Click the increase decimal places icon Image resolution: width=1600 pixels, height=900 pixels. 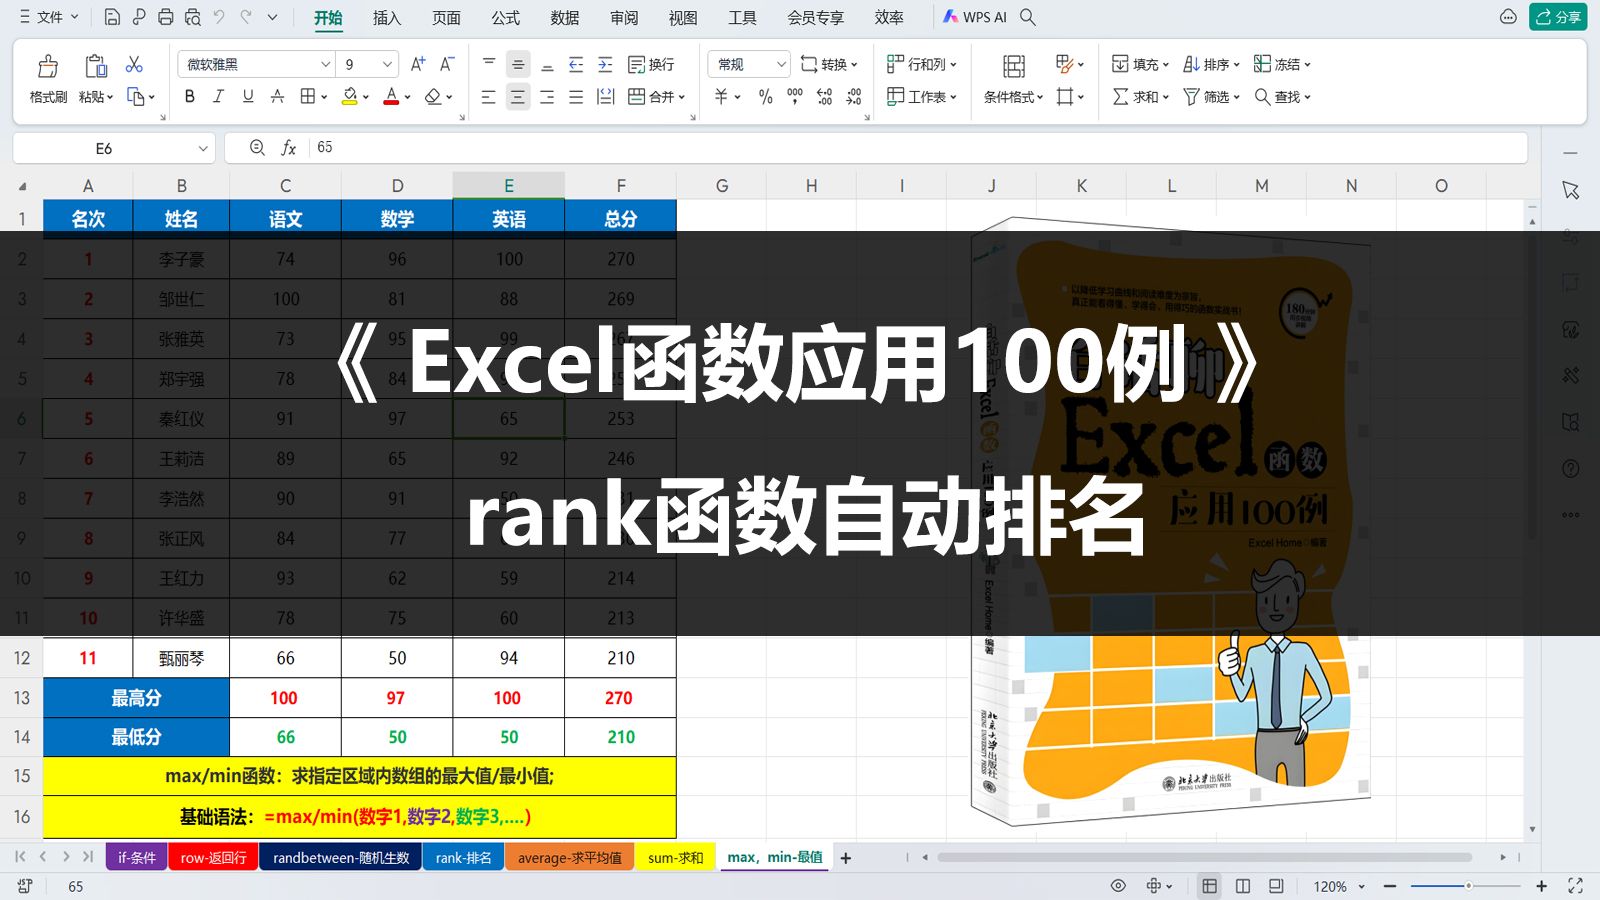tap(824, 97)
